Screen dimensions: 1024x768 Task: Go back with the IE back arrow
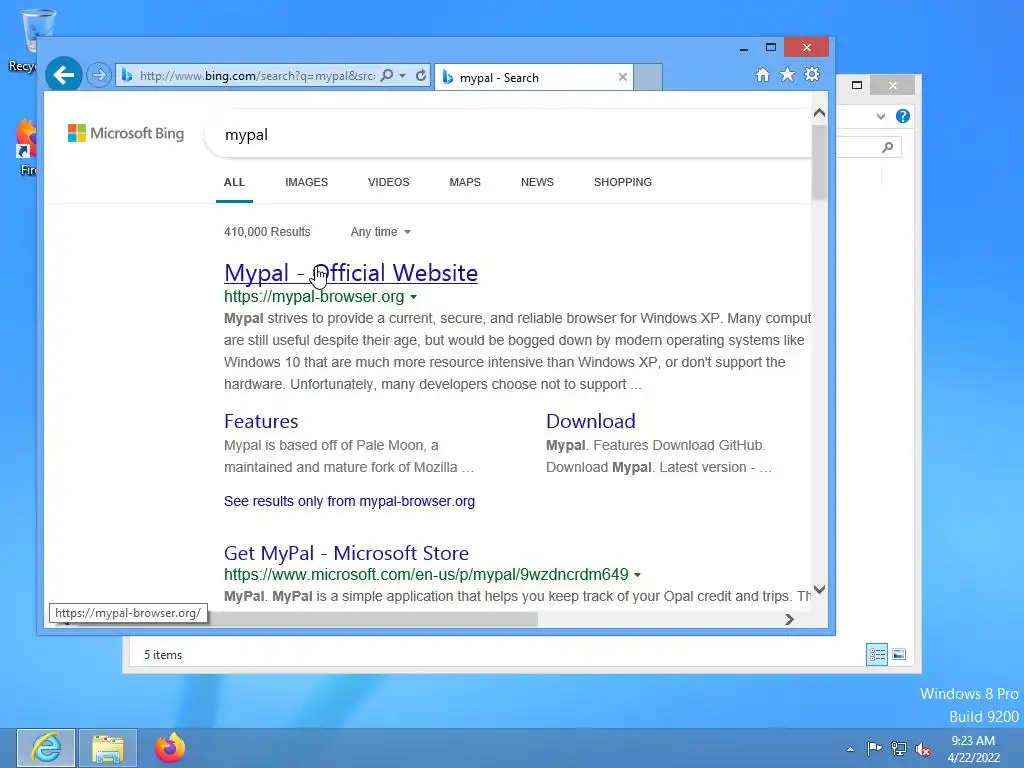(x=63, y=75)
